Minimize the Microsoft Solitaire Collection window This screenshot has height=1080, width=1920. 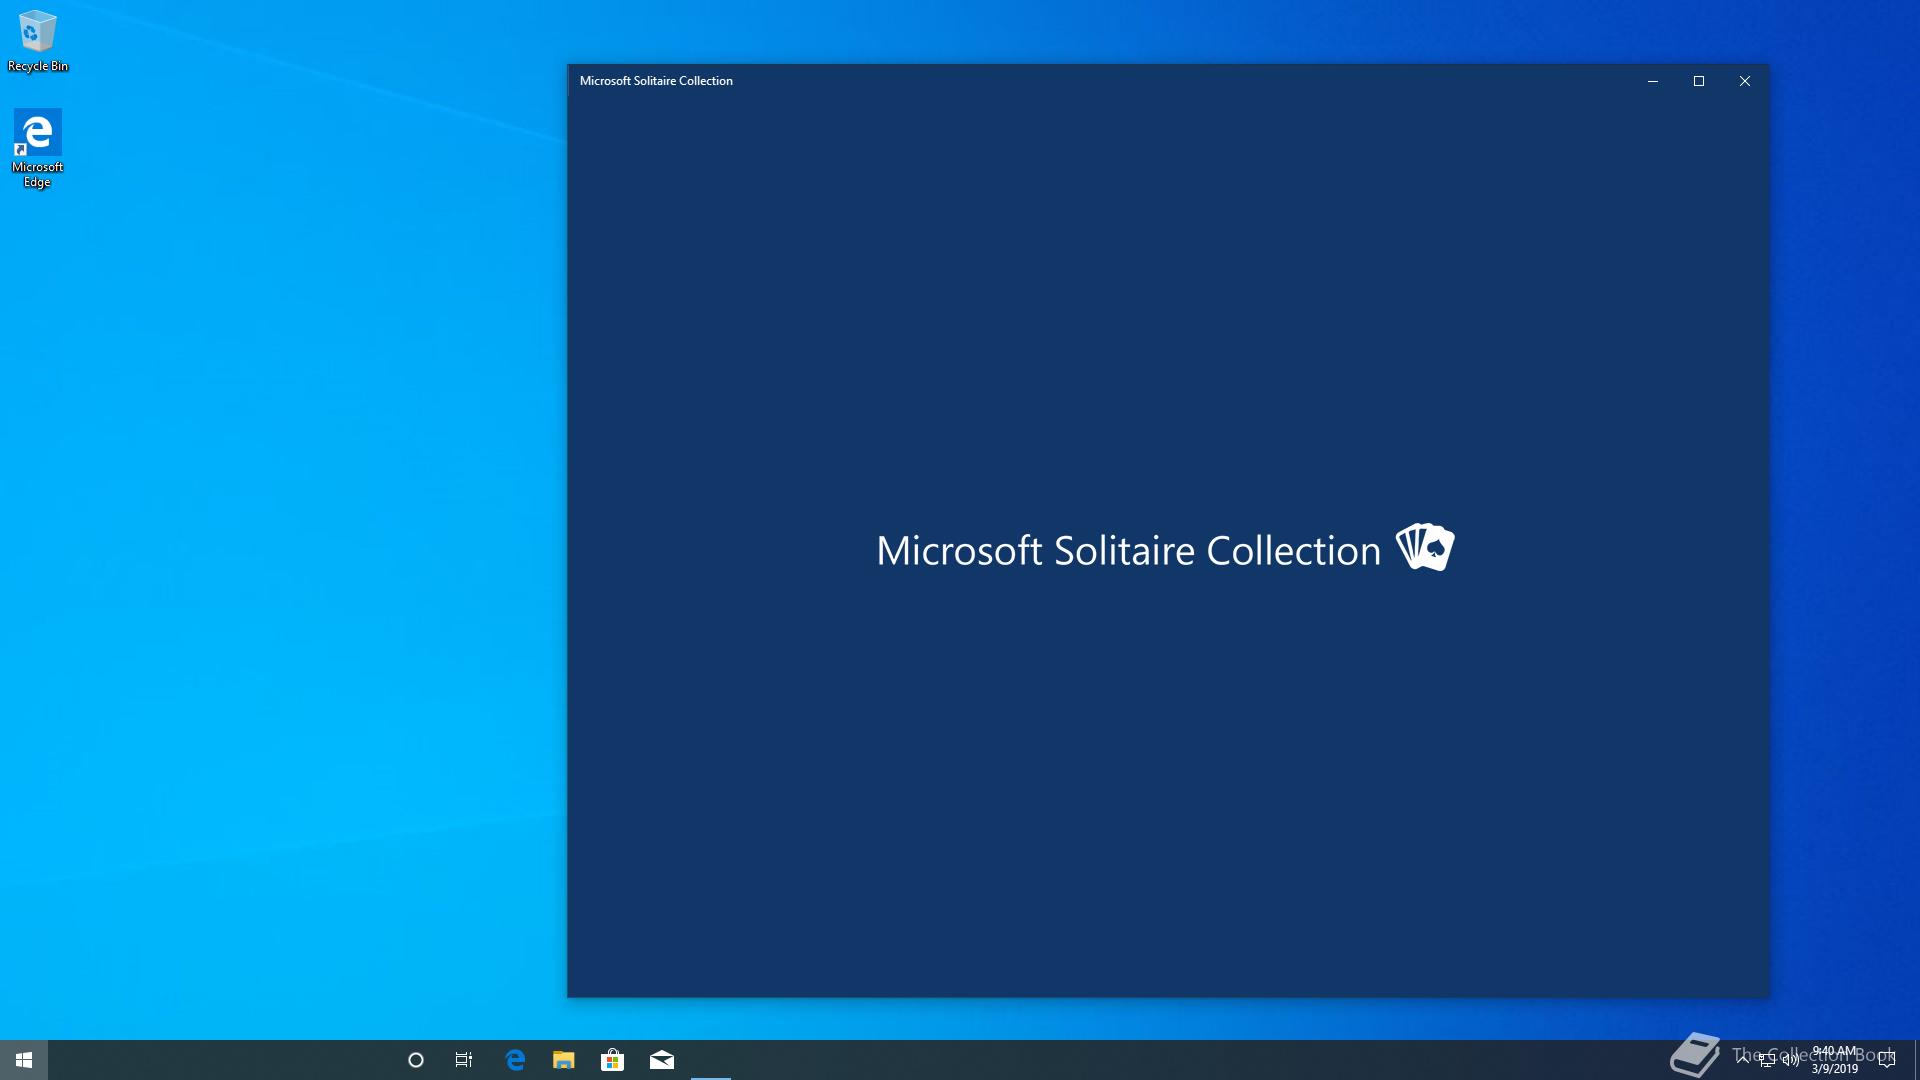(1653, 81)
